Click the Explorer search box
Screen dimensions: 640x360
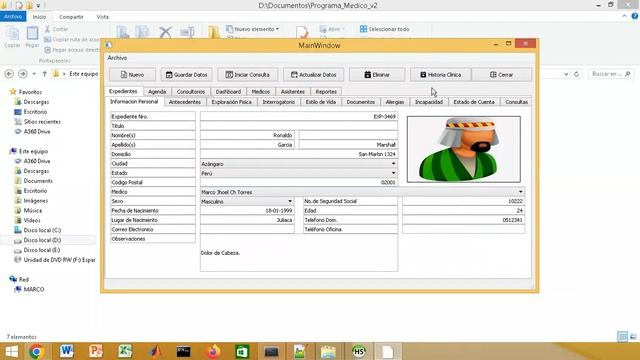(x=611, y=74)
